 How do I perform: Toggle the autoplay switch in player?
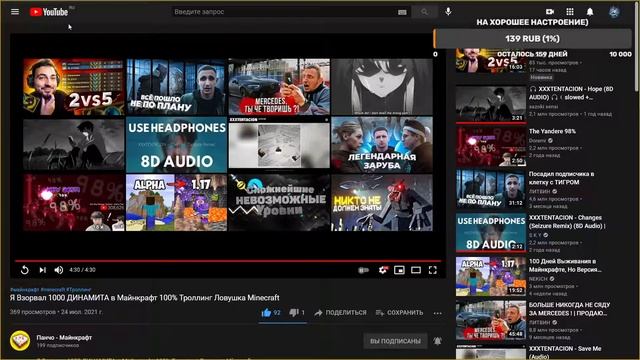click(363, 270)
